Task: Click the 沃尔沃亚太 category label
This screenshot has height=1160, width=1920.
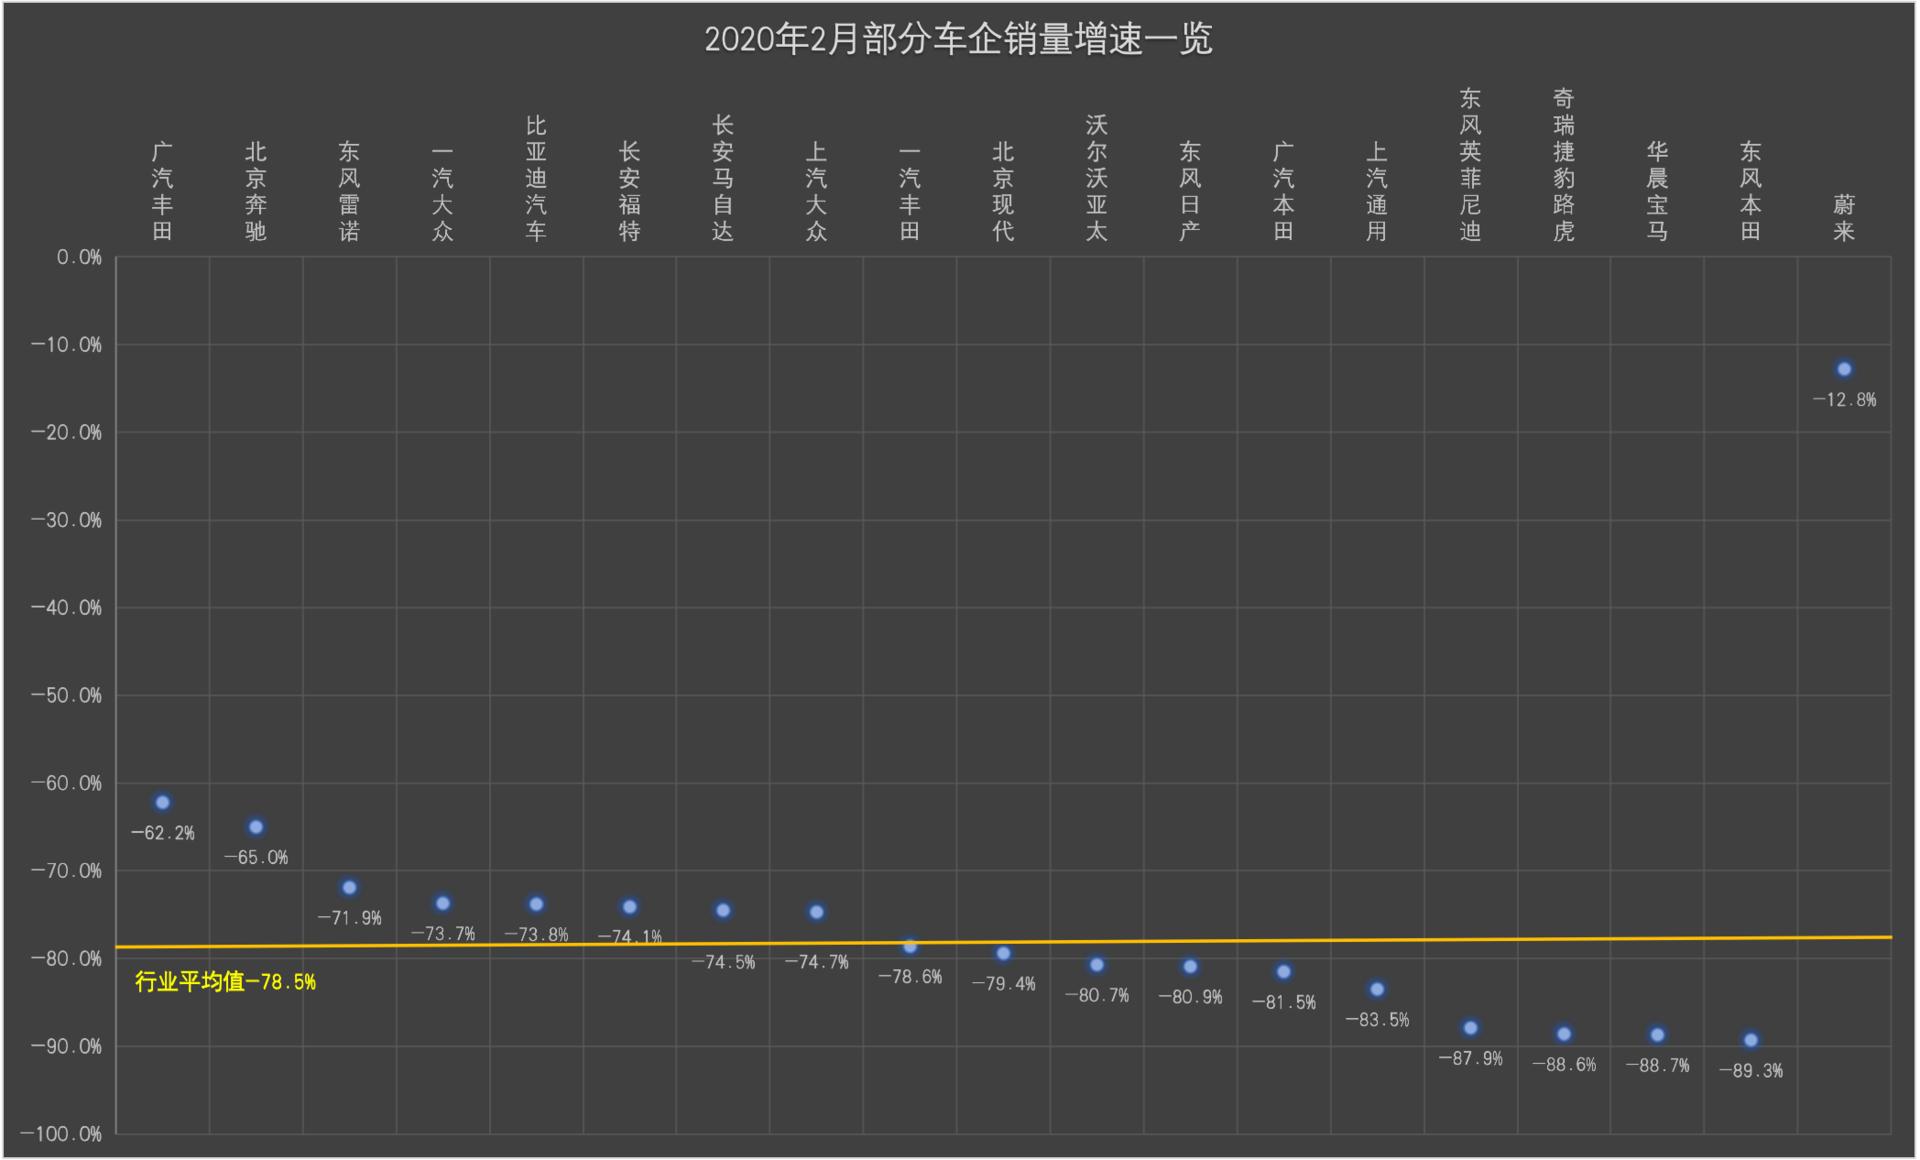Action: pyautogui.click(x=1097, y=179)
